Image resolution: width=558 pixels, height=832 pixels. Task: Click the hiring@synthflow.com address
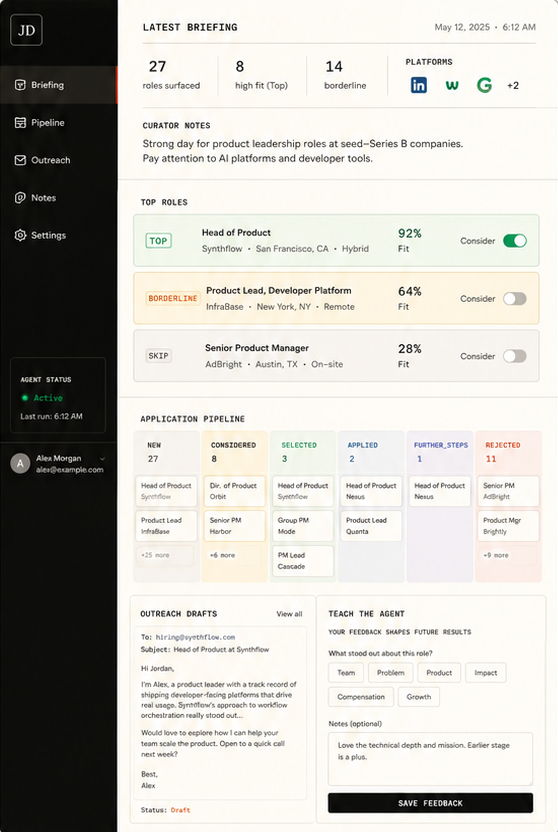195,637
